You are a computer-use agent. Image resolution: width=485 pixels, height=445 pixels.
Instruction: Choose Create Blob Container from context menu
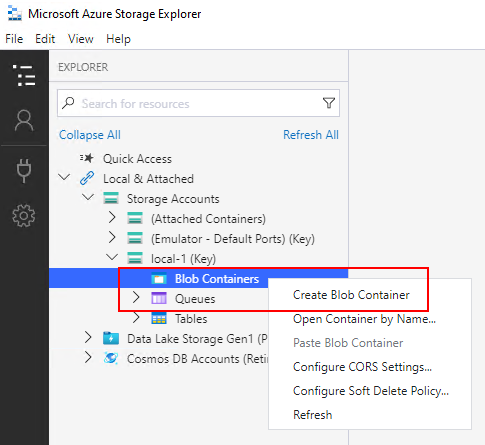pyautogui.click(x=351, y=295)
